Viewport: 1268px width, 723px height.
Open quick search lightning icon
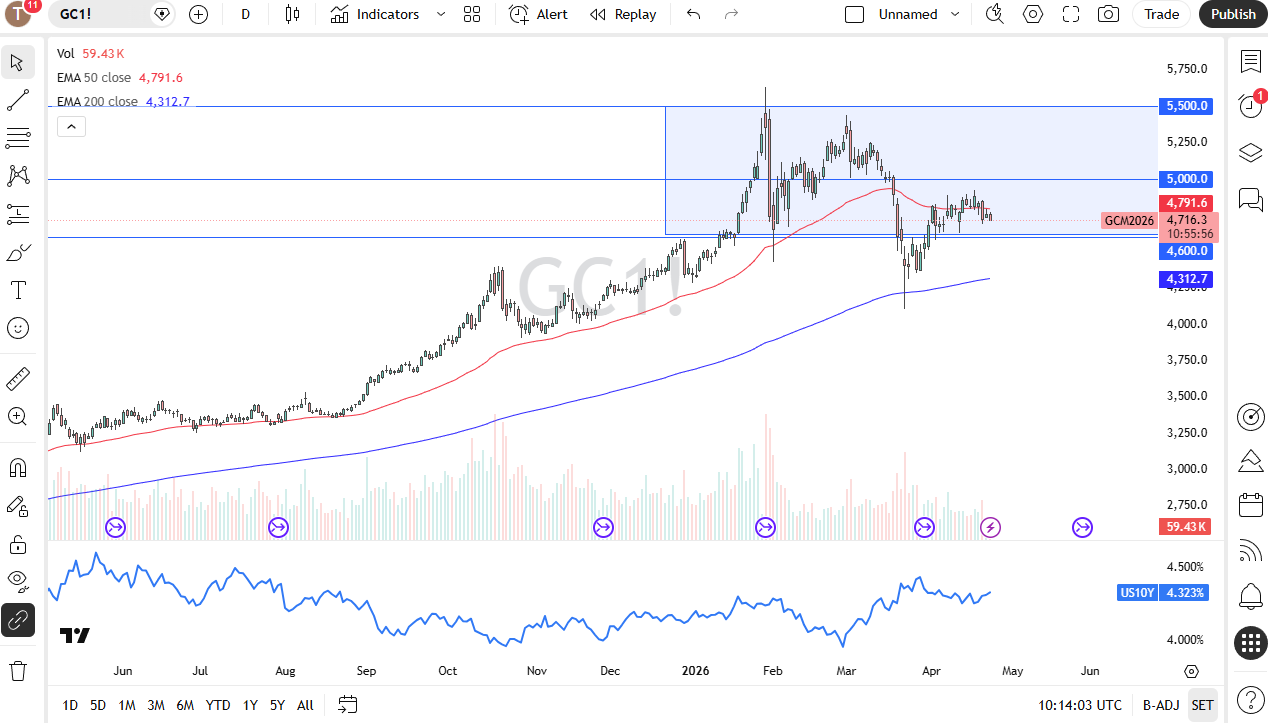pyautogui.click(x=994, y=14)
